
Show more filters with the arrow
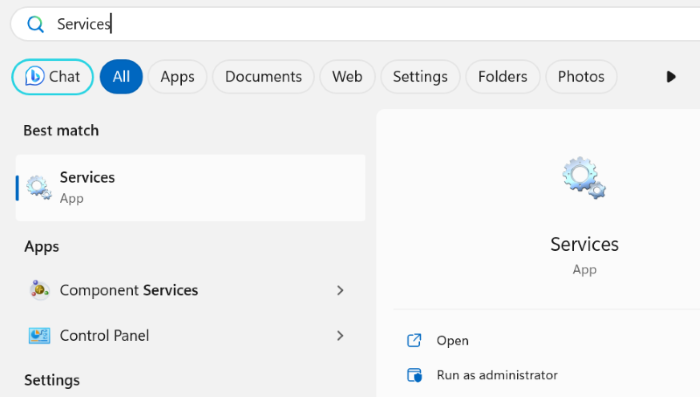tap(671, 77)
